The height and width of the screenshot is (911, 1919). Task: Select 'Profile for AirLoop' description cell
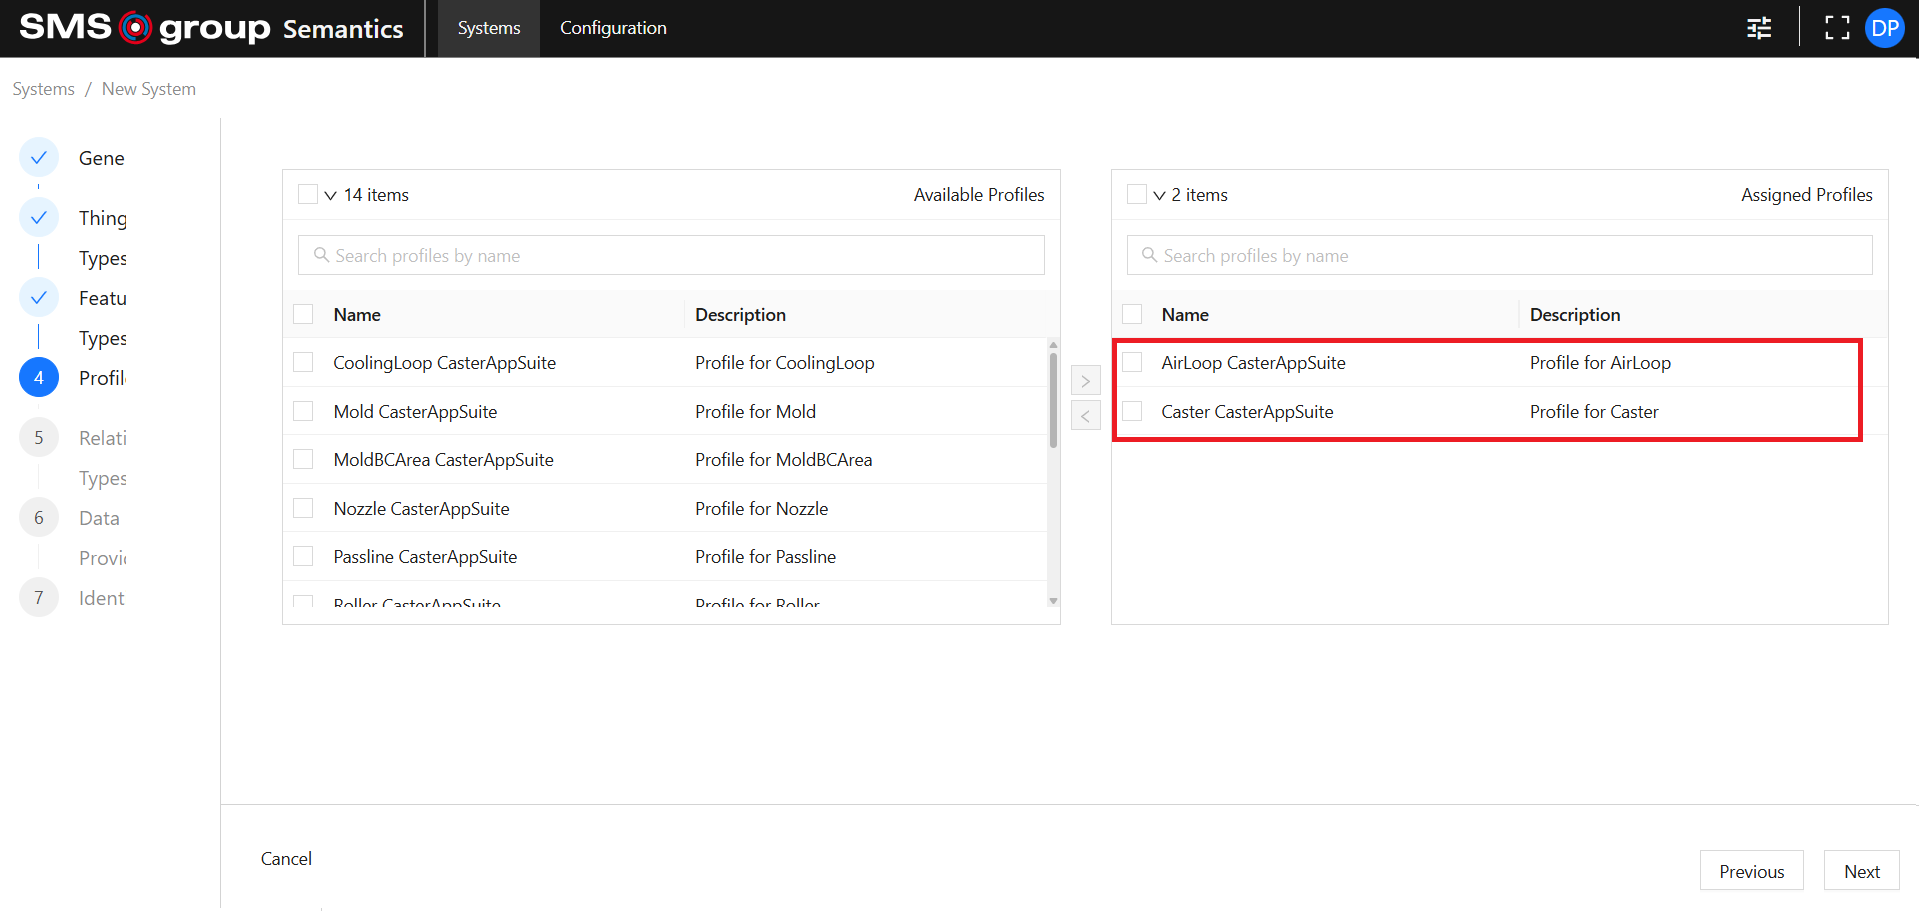coord(1600,362)
